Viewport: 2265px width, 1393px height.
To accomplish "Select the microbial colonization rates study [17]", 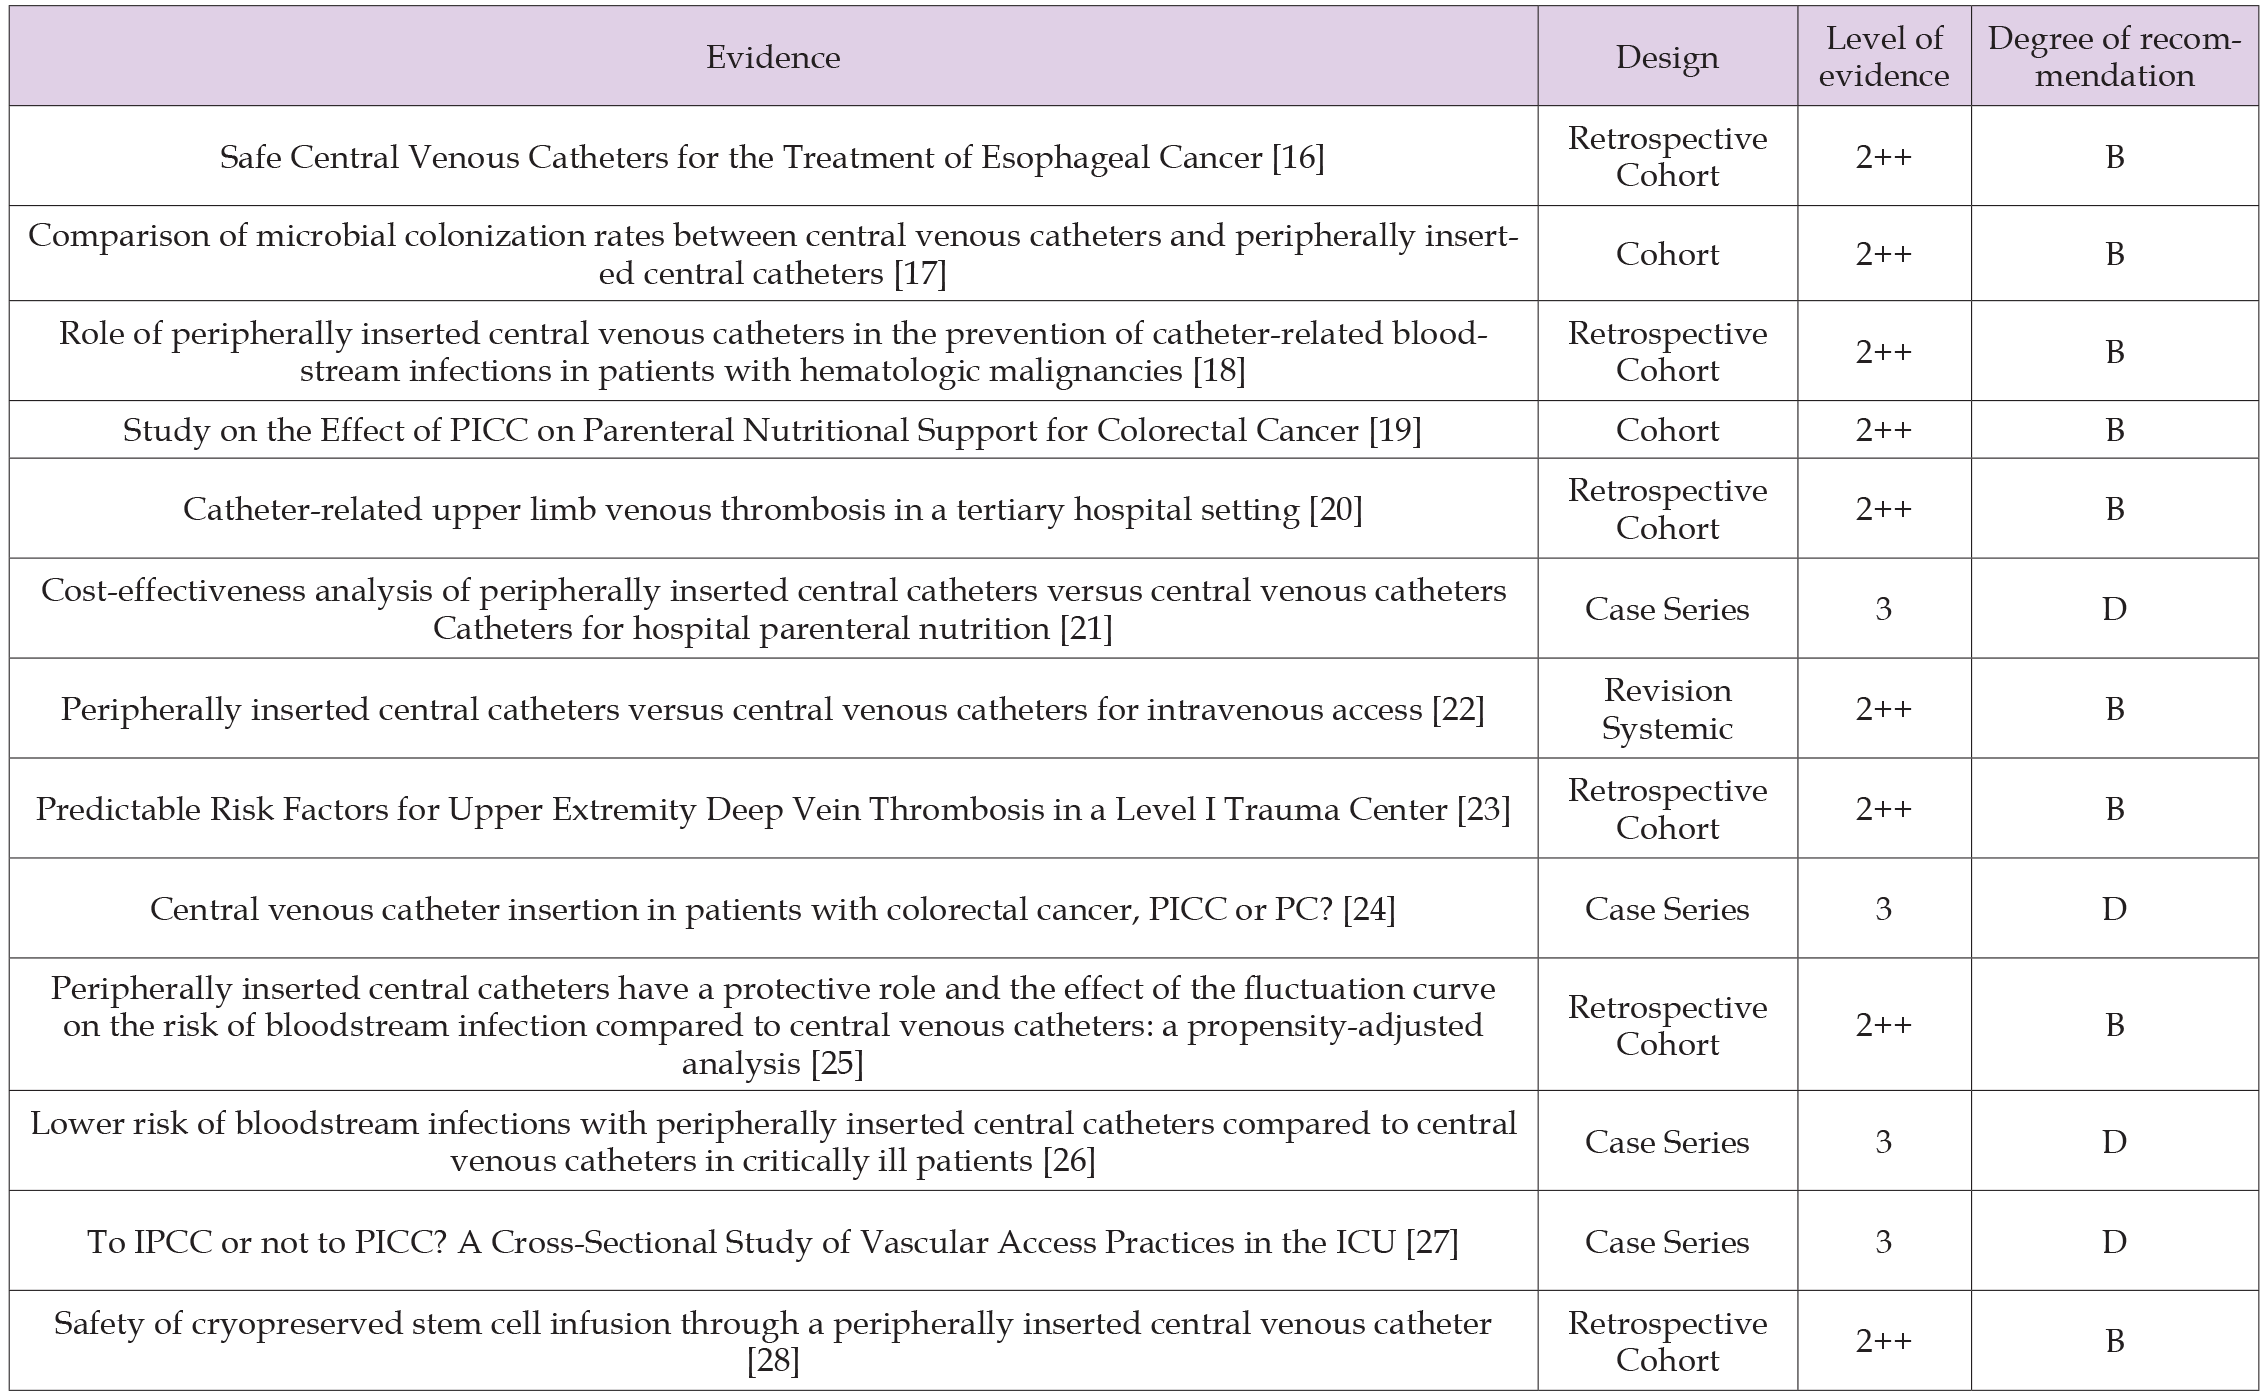I will (772, 254).
